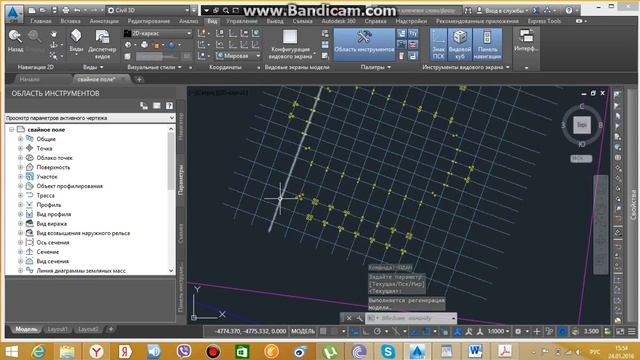Select the Pan hand tool in Навигация 2D
Image resolution: width=640 pixels, height=360 pixels.
(53, 34)
